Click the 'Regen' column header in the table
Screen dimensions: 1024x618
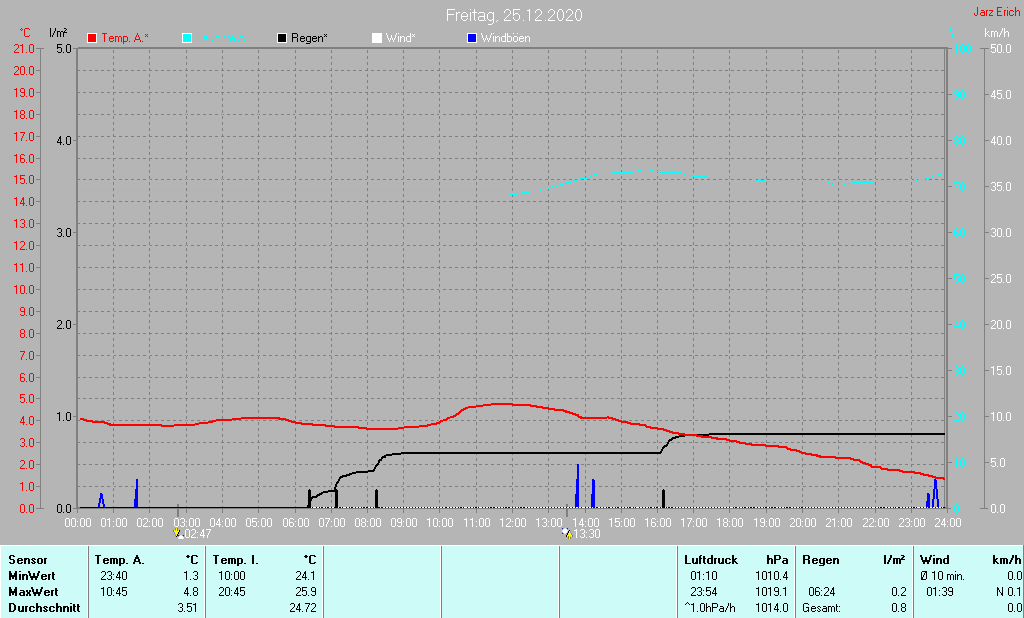[820, 560]
